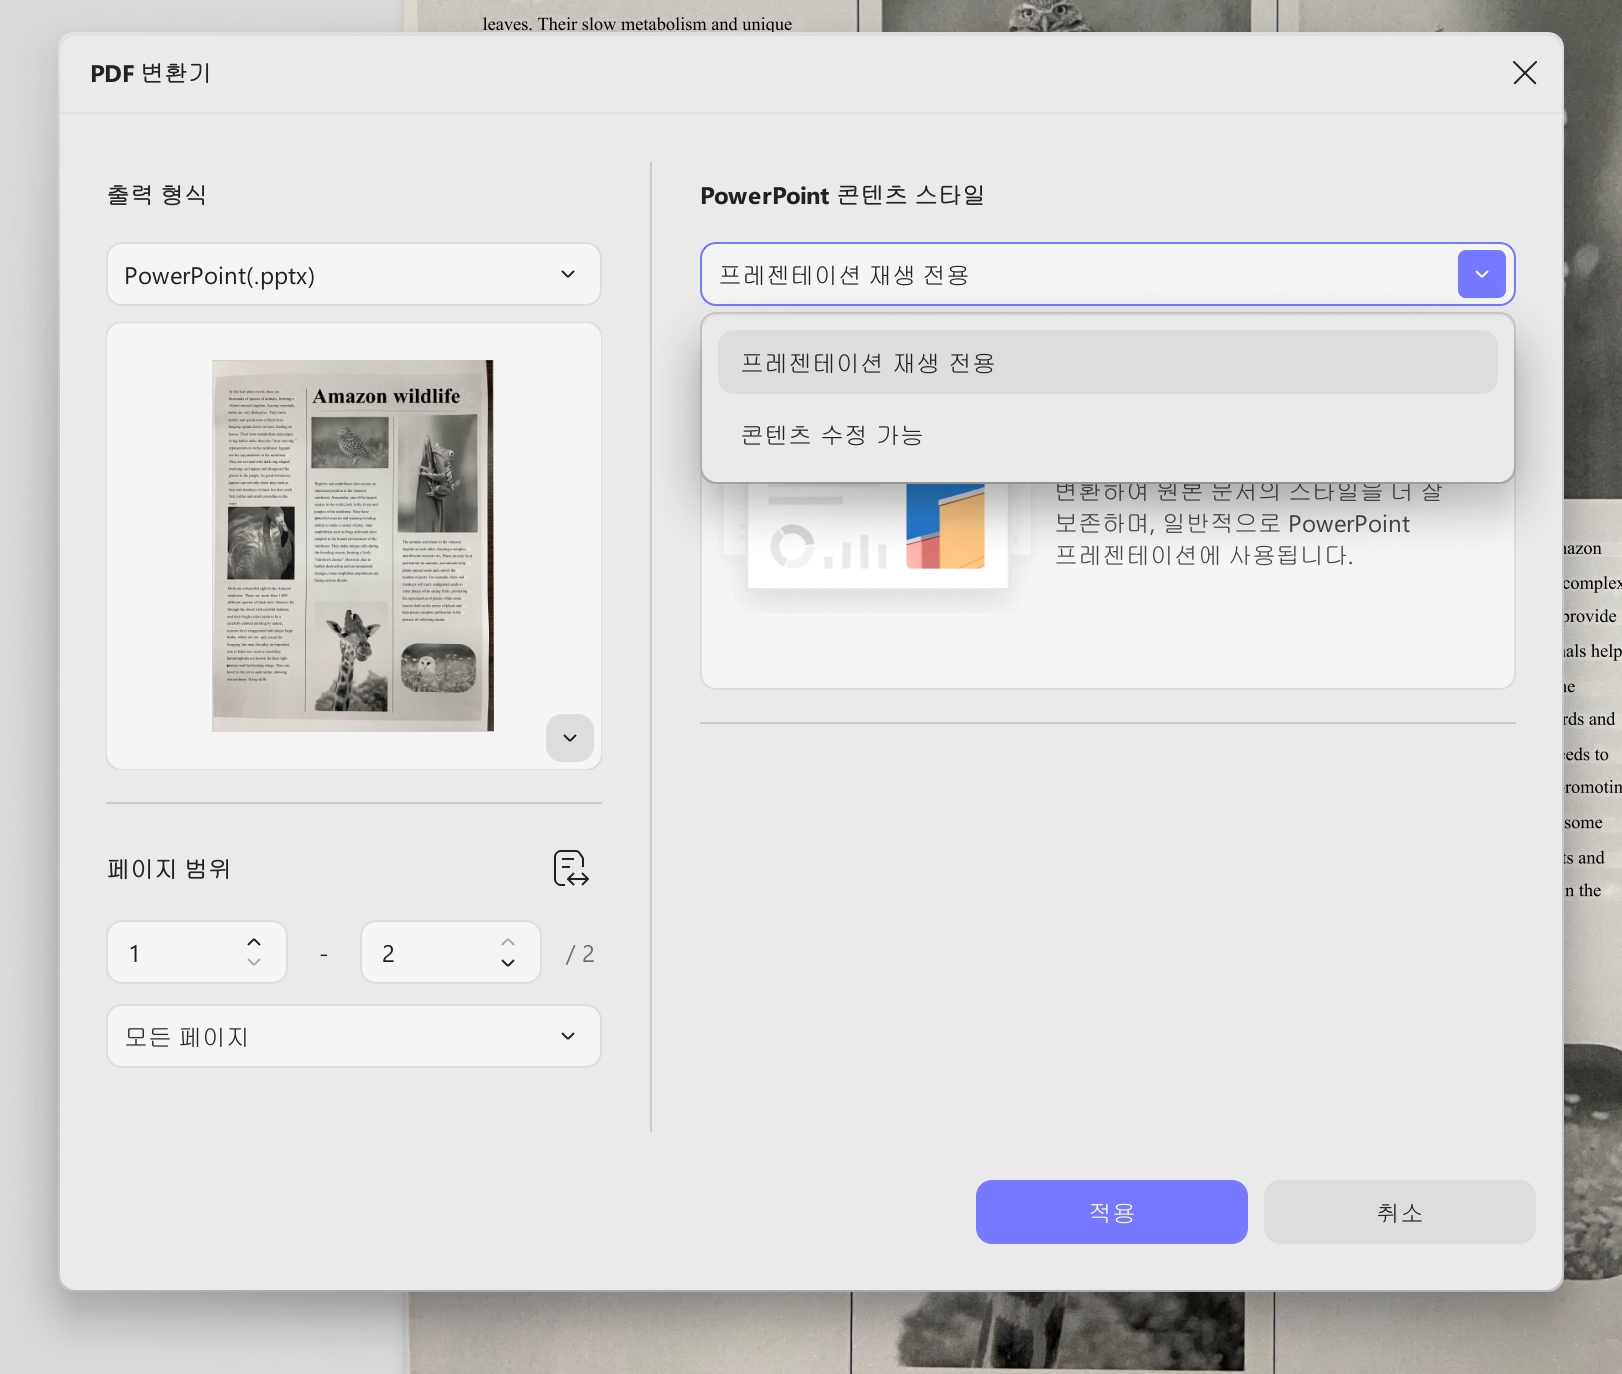The width and height of the screenshot is (1622, 1374).
Task: Click the PowerPoint 콘텐츠 스타일 heading
Action: tap(842, 195)
